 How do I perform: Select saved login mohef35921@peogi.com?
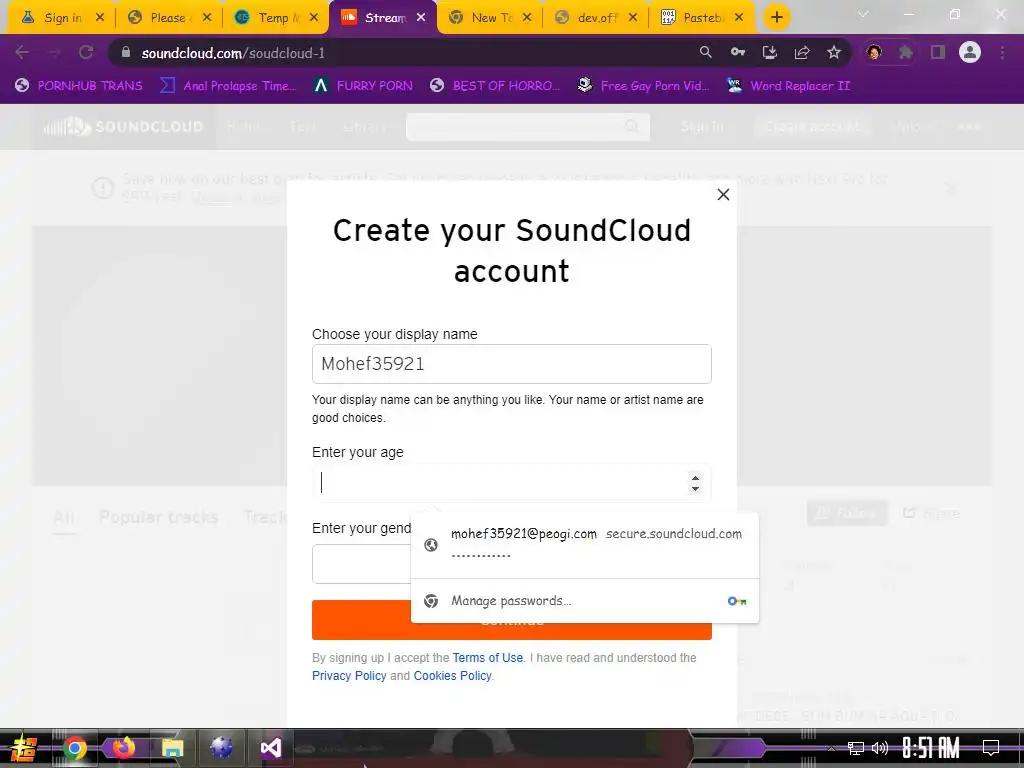(584, 545)
